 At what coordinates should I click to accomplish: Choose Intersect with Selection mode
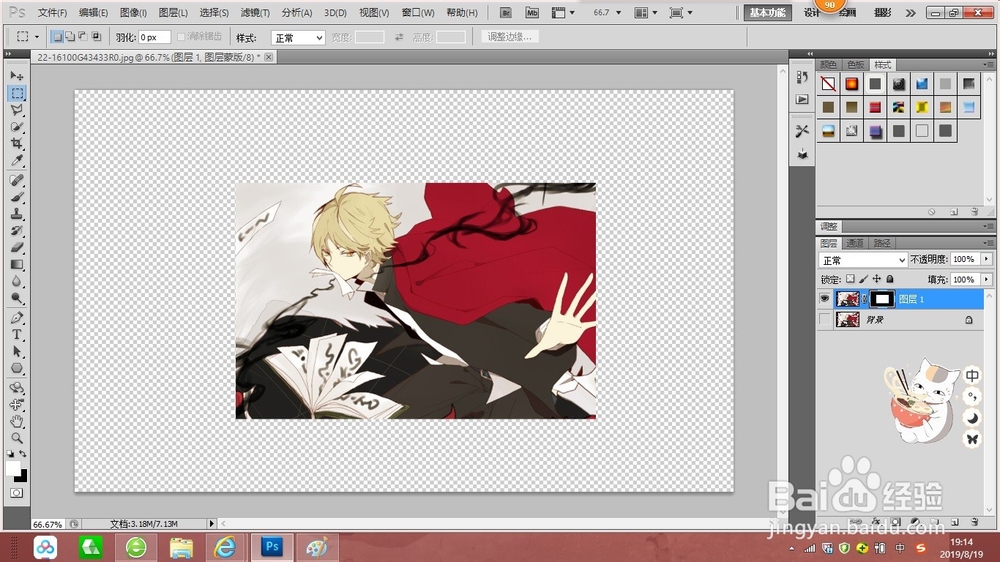pos(96,37)
